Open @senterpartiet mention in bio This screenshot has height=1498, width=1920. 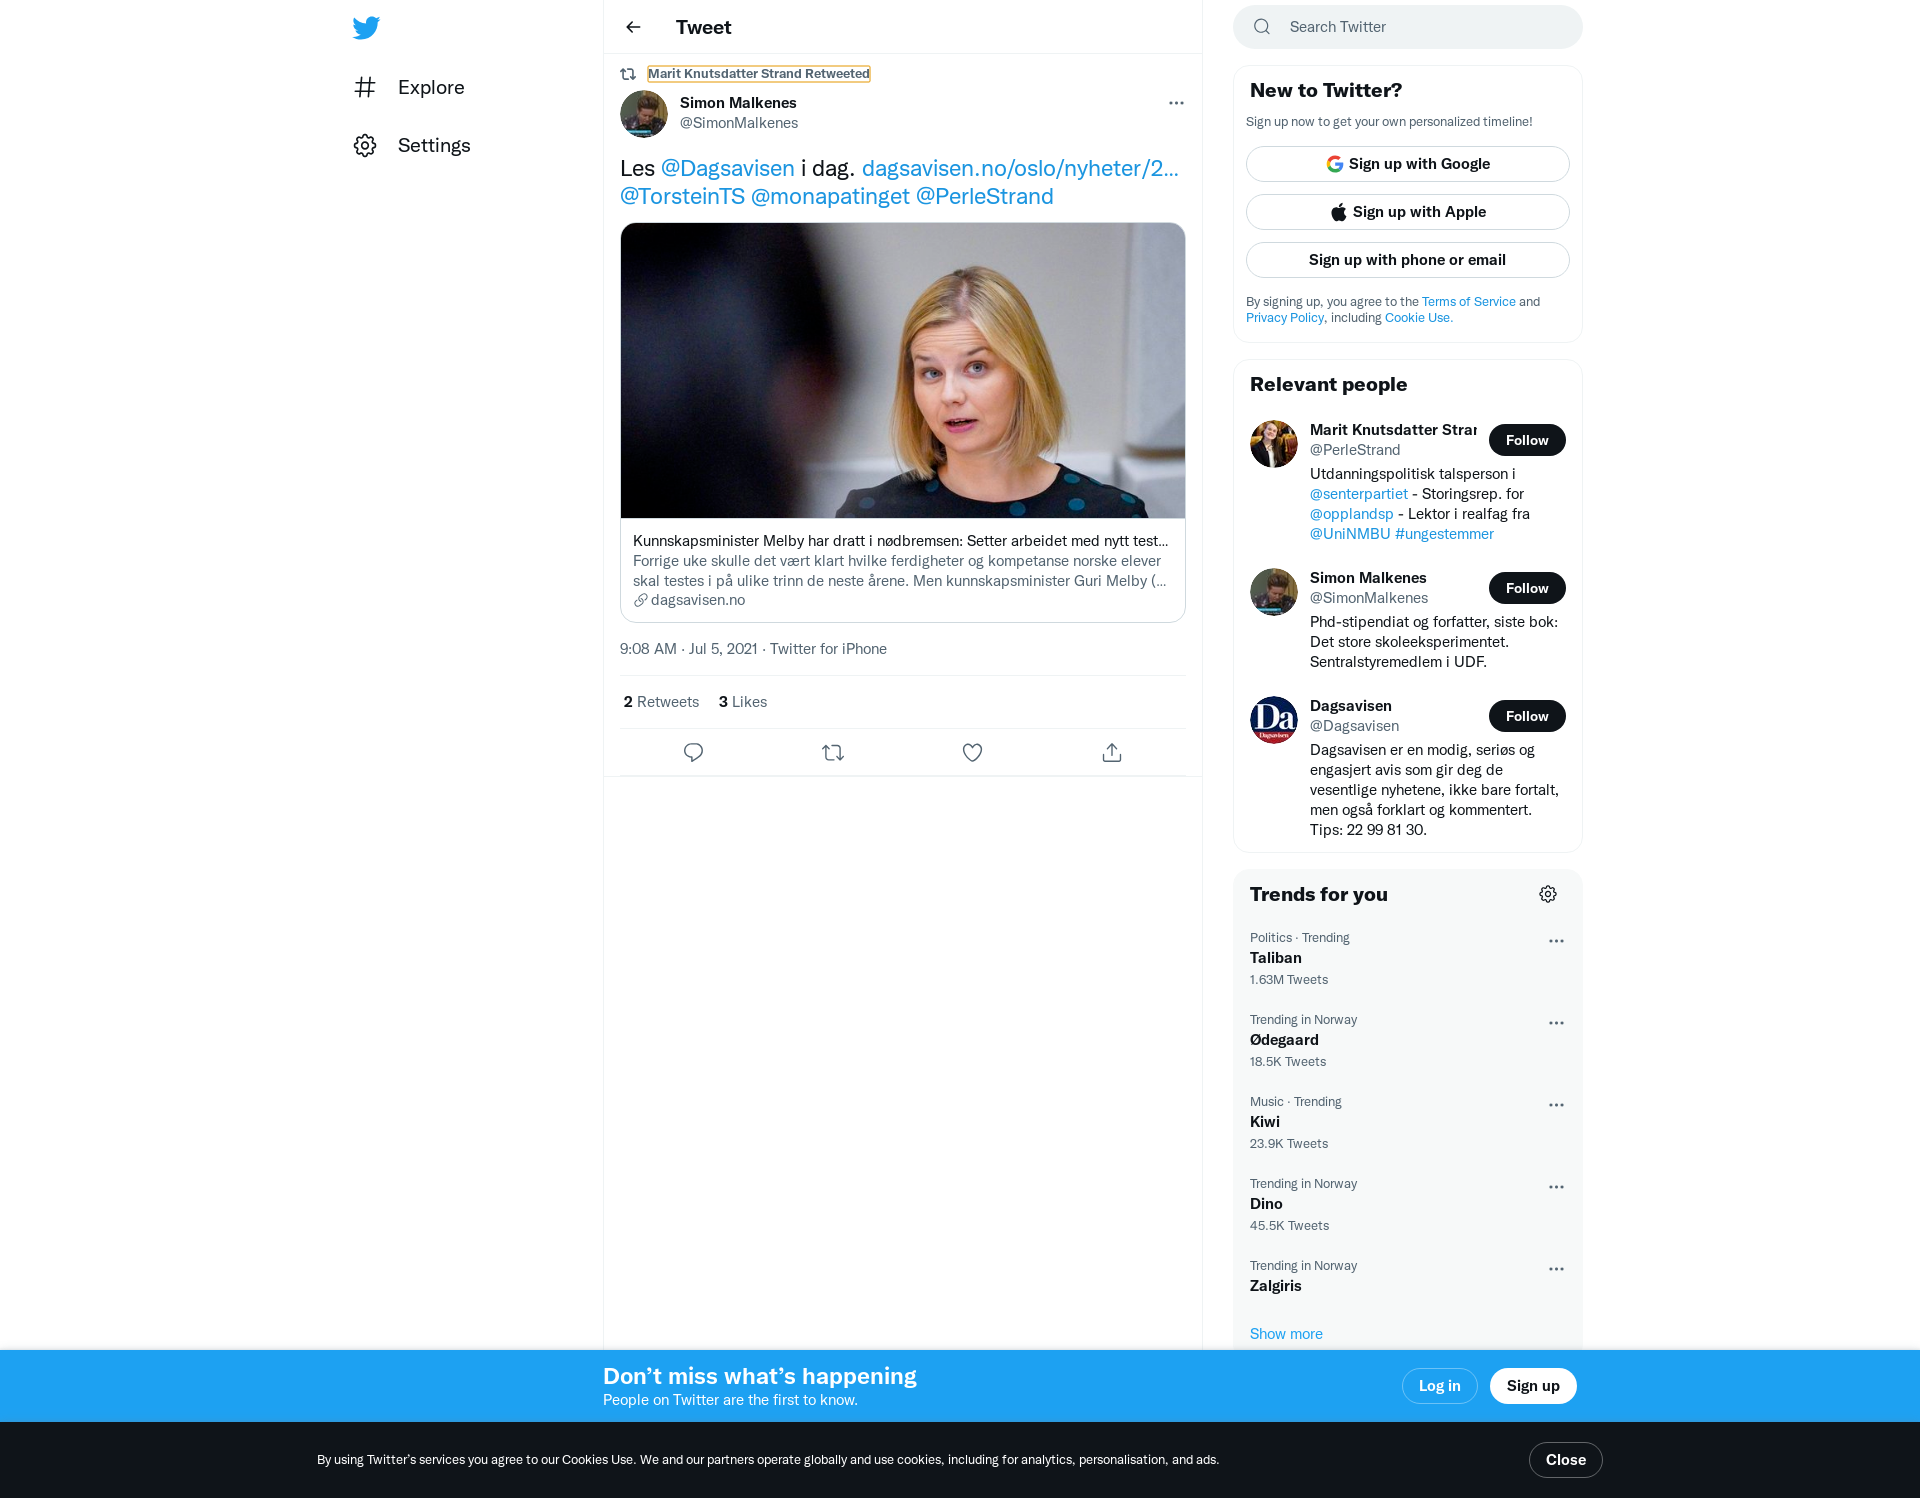(x=1358, y=494)
